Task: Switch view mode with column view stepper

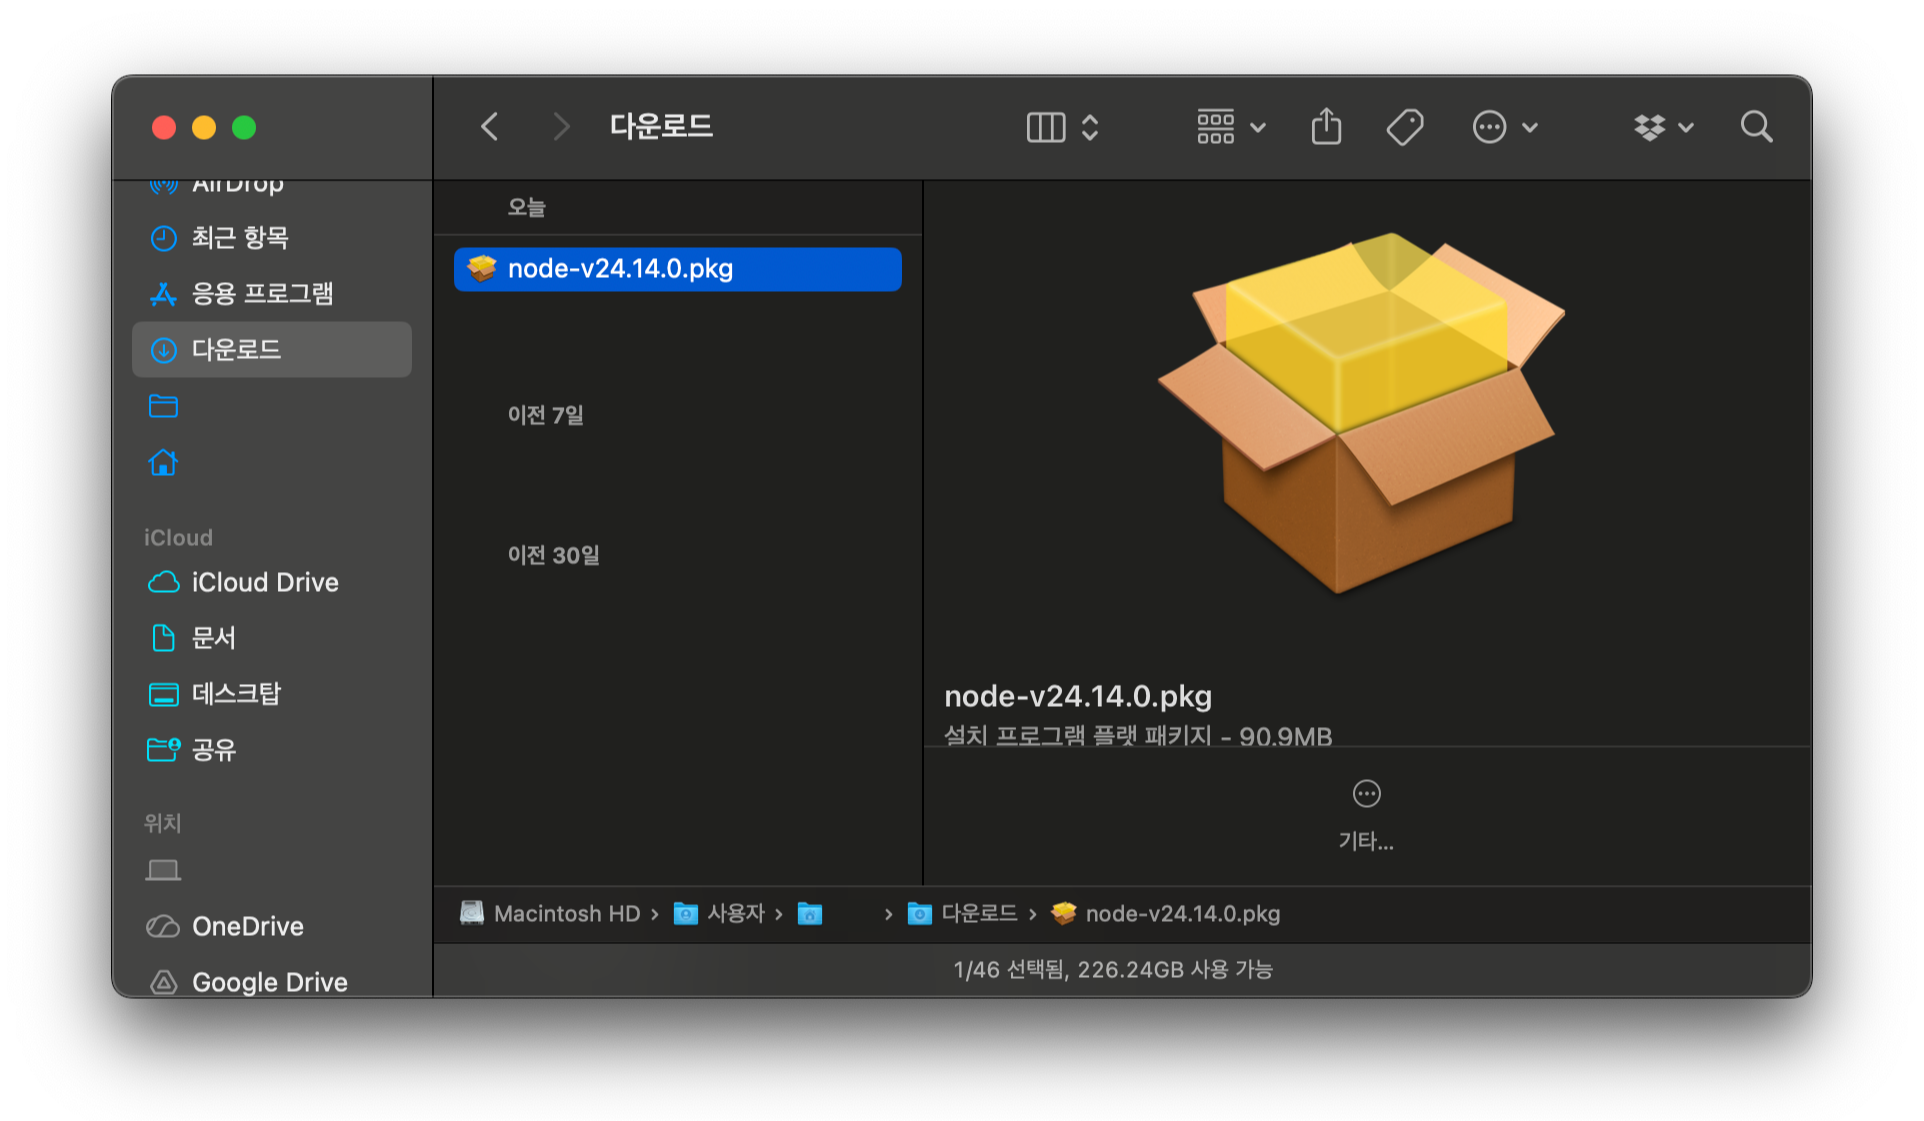Action: click(x=1062, y=127)
